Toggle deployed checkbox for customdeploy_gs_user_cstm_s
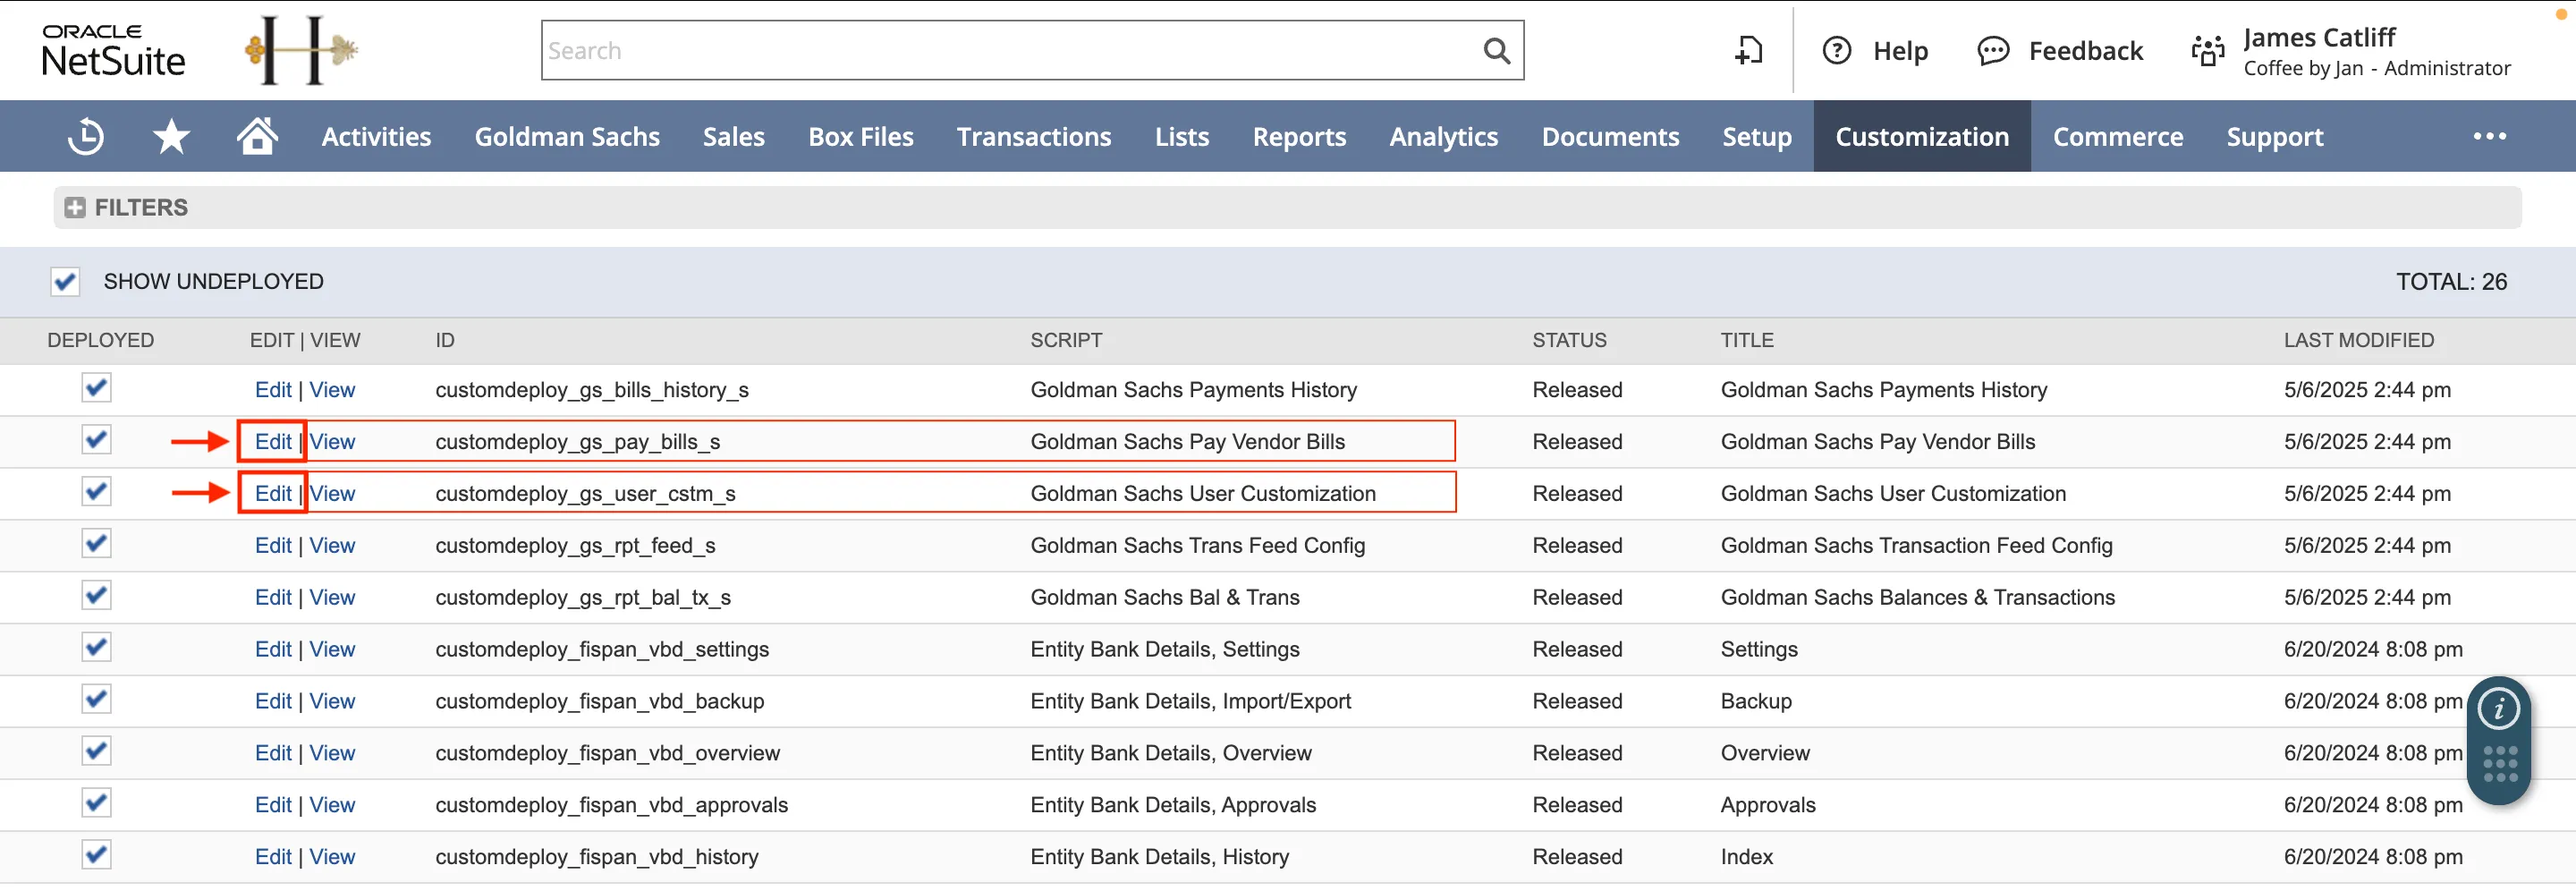2576x891 pixels. point(96,492)
